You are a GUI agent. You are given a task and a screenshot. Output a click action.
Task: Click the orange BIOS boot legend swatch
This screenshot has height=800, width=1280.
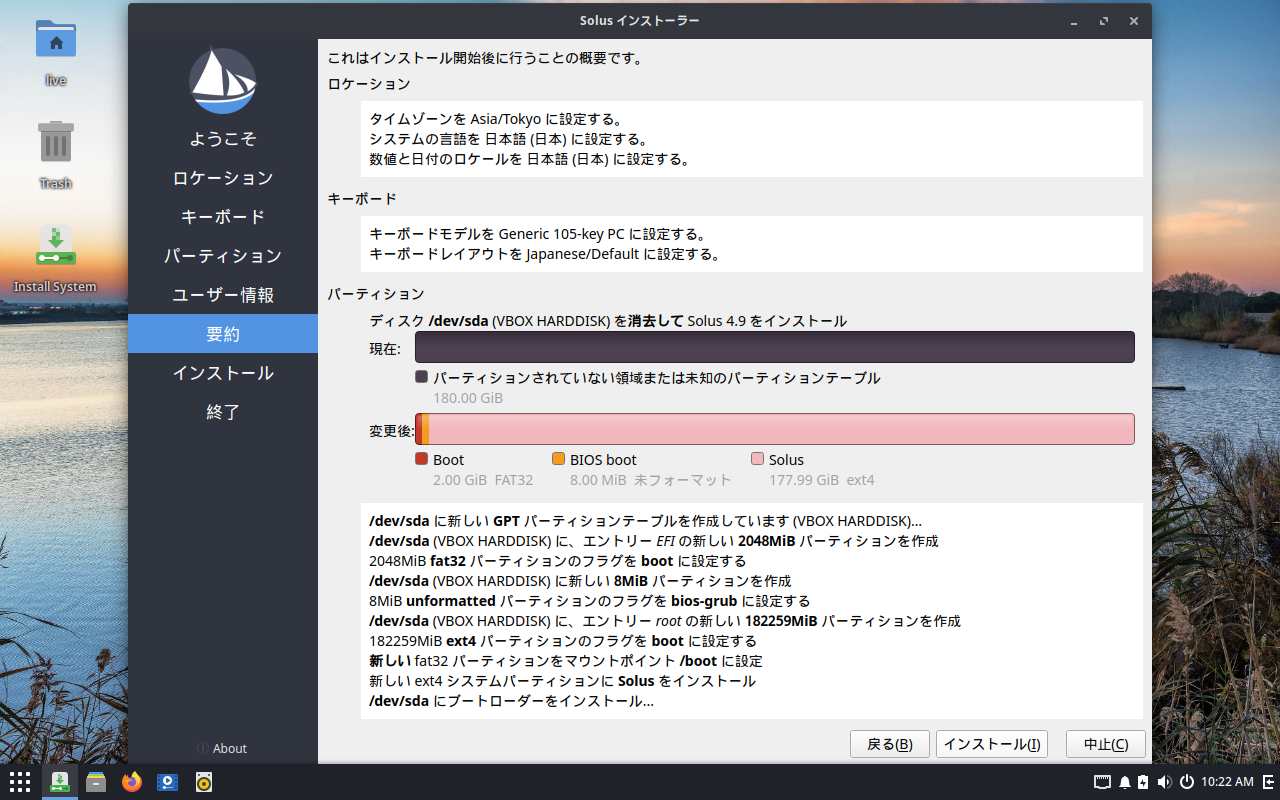[x=558, y=459]
